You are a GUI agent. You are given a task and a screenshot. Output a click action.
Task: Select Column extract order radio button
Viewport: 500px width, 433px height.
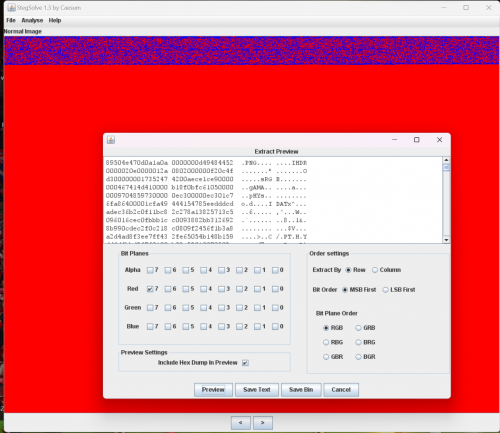[x=375, y=270]
